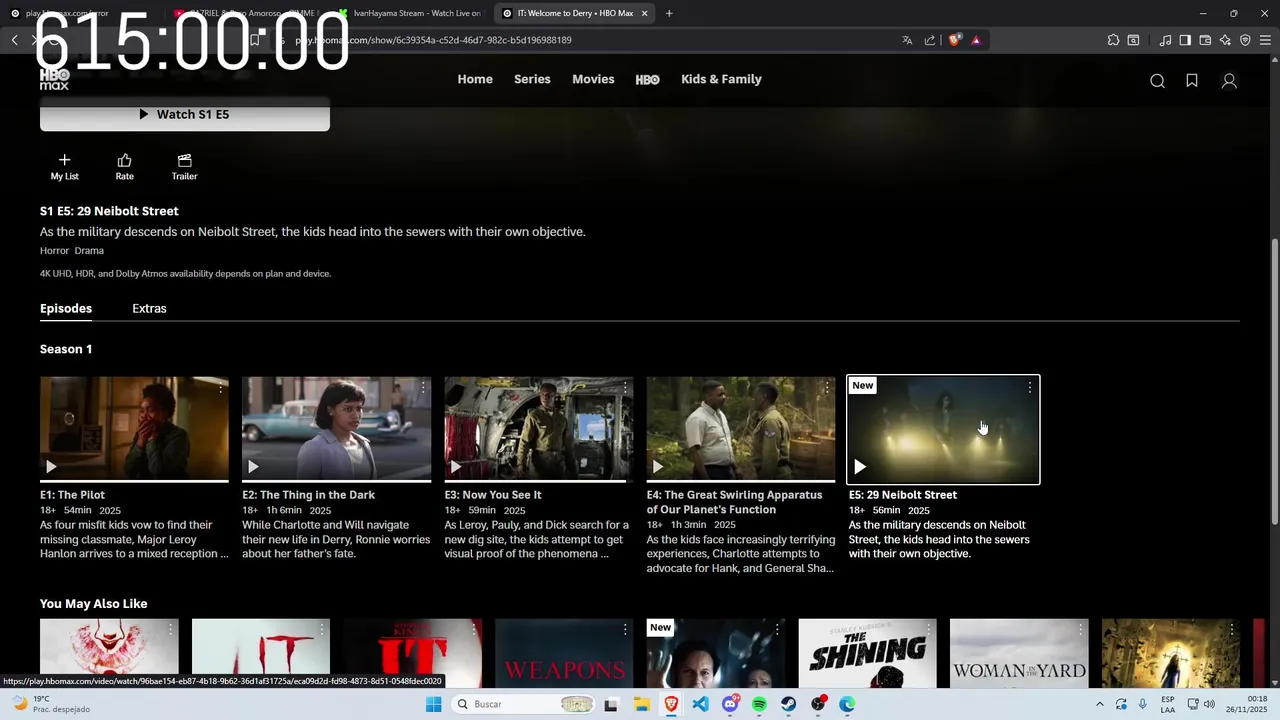Play episode E3: Now You See It thumbnail
This screenshot has height=720, width=1280.
539,429
